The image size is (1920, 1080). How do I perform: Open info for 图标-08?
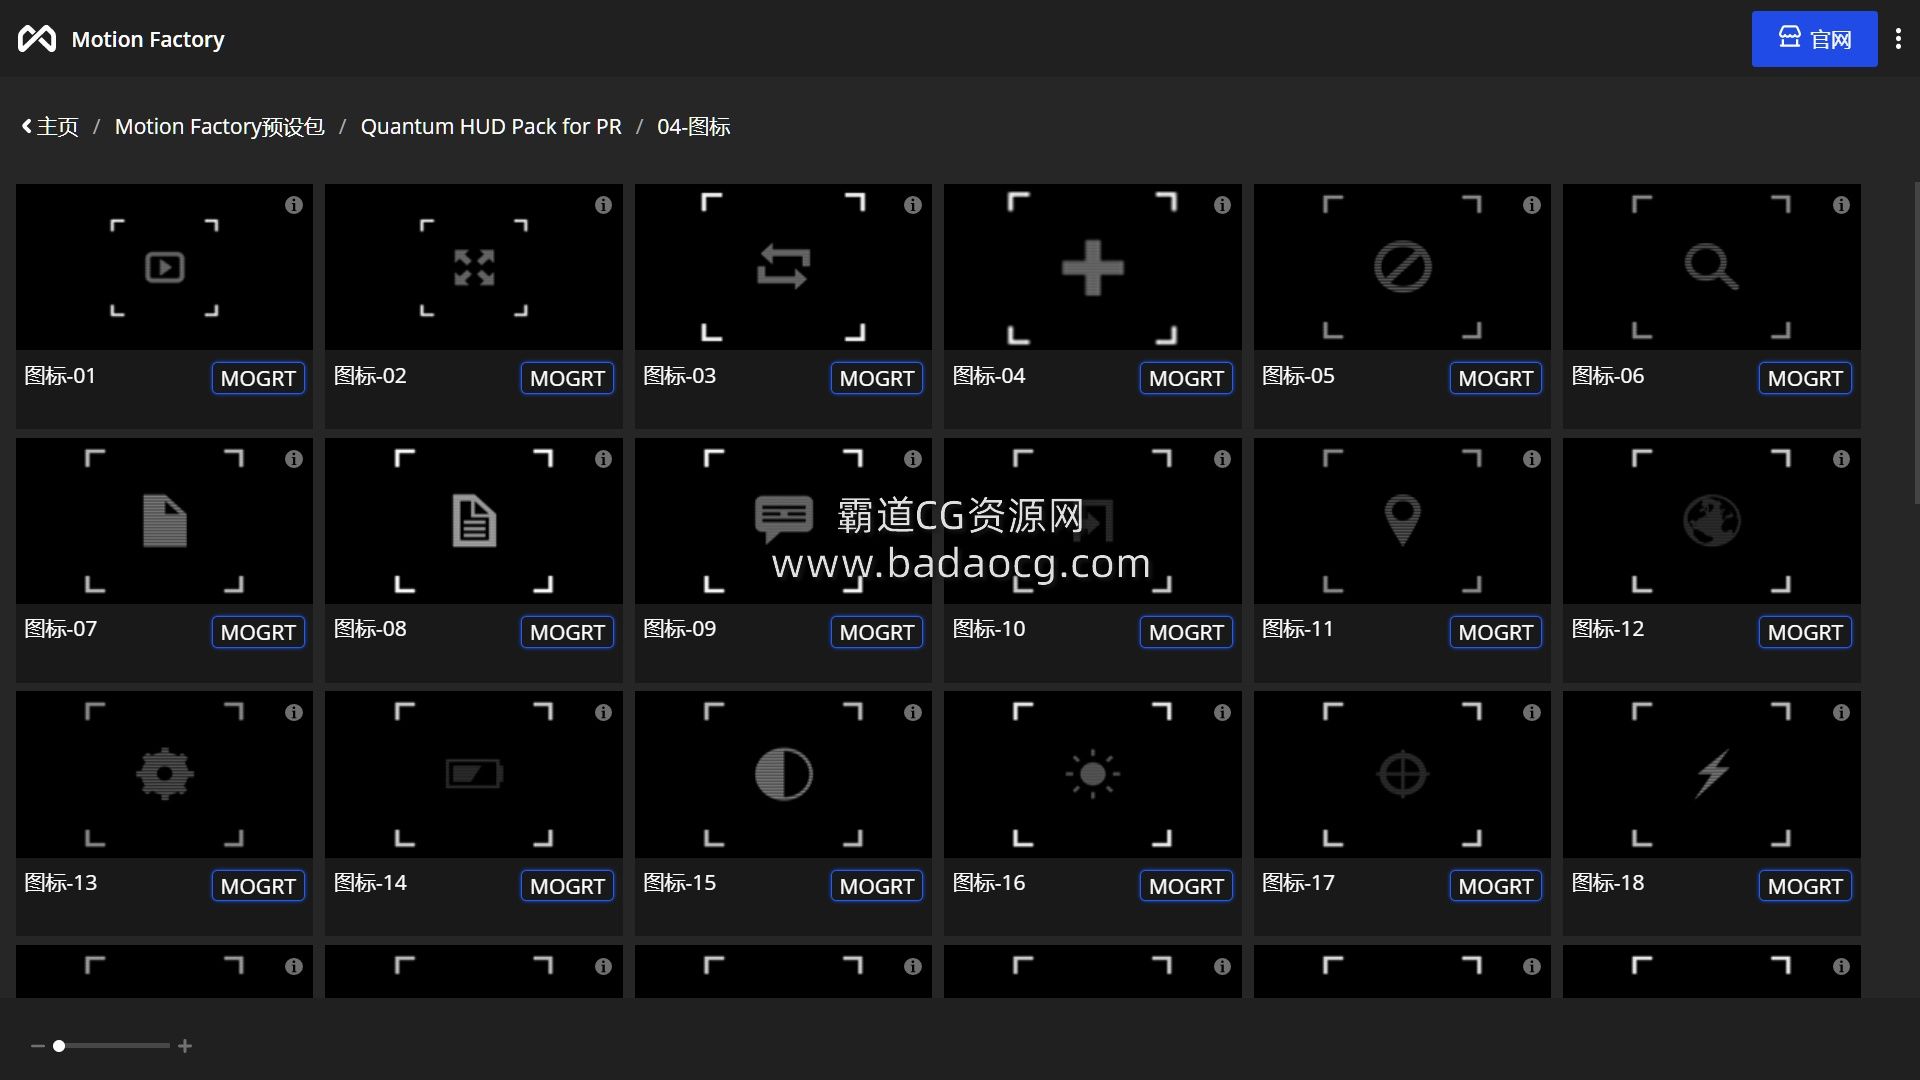pyautogui.click(x=603, y=459)
